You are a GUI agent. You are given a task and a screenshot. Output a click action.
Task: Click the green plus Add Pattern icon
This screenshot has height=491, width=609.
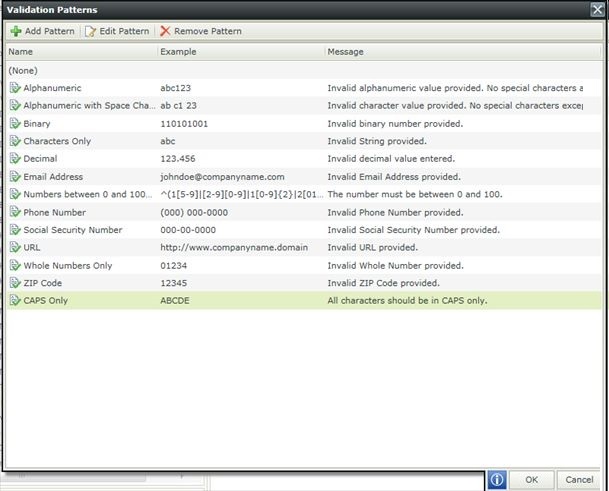point(16,31)
